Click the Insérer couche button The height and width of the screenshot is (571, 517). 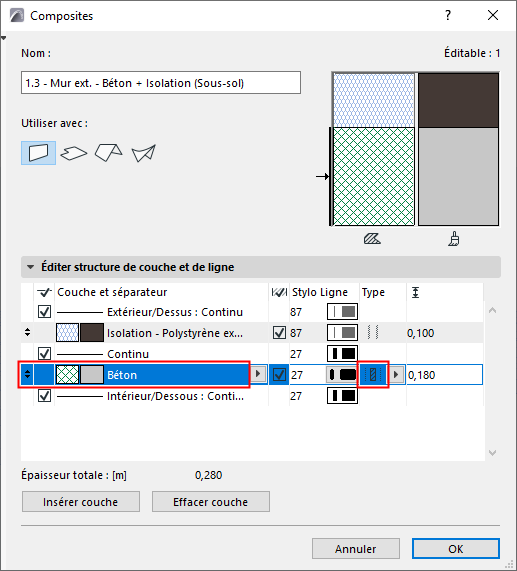[x=81, y=502]
